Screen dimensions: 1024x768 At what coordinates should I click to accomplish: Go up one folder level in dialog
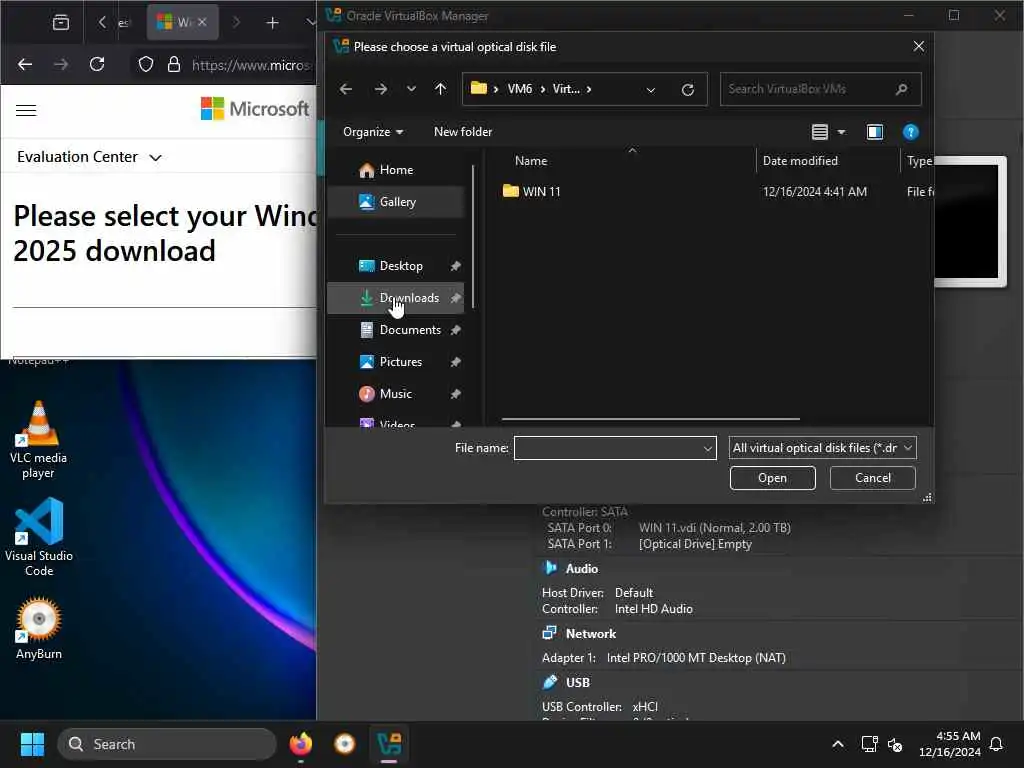(441, 89)
